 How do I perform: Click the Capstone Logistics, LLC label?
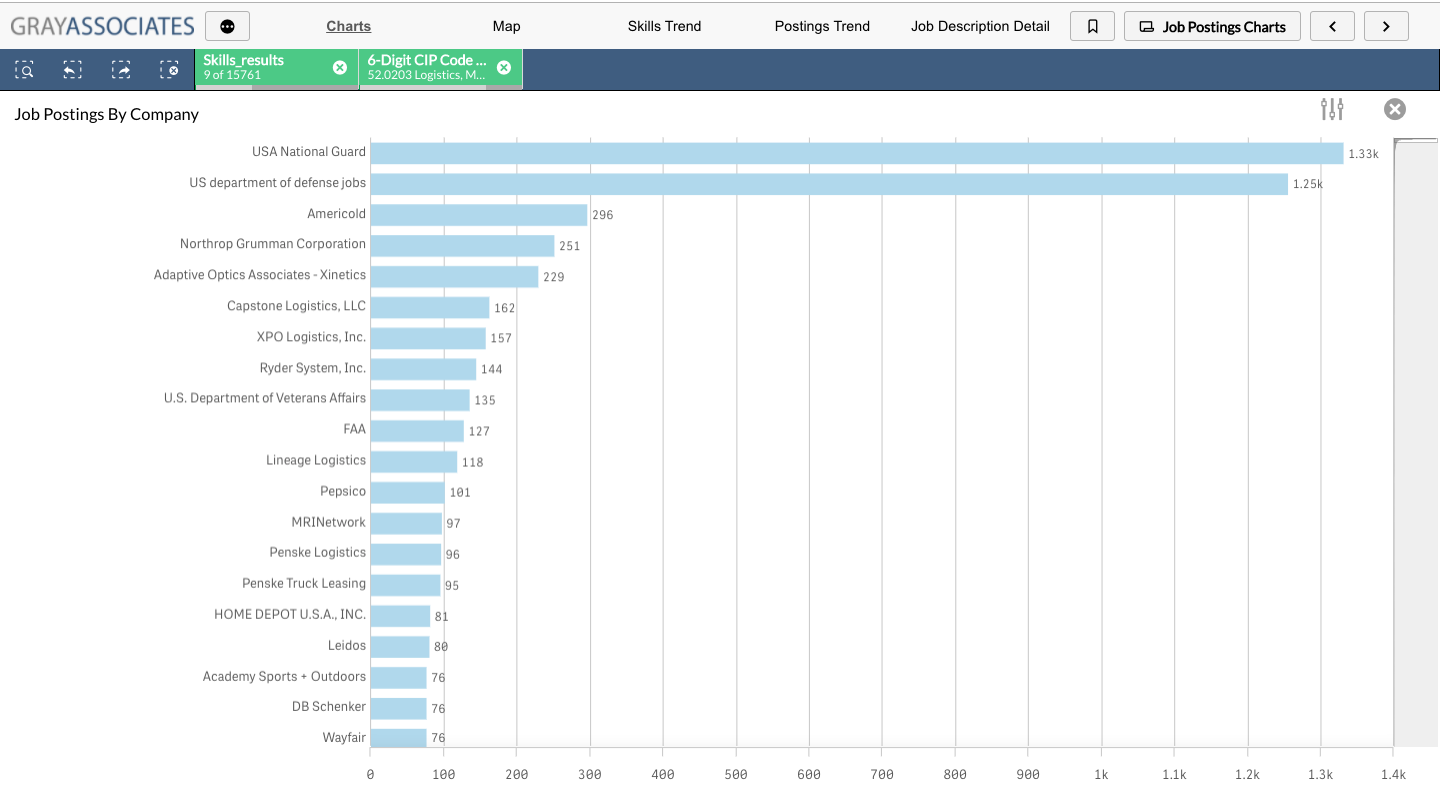(296, 306)
